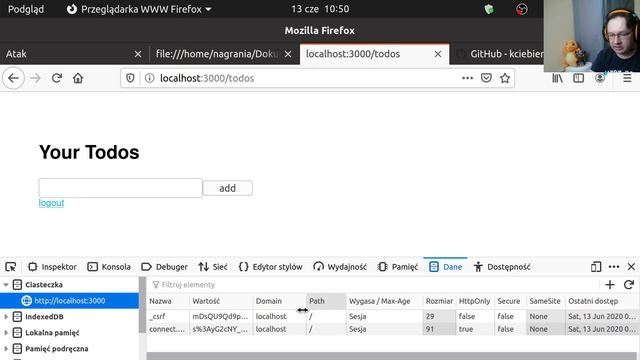The width and height of the screenshot is (640, 360).
Task: Sort by Wygasa / Max-Age column
Action: [384, 301]
